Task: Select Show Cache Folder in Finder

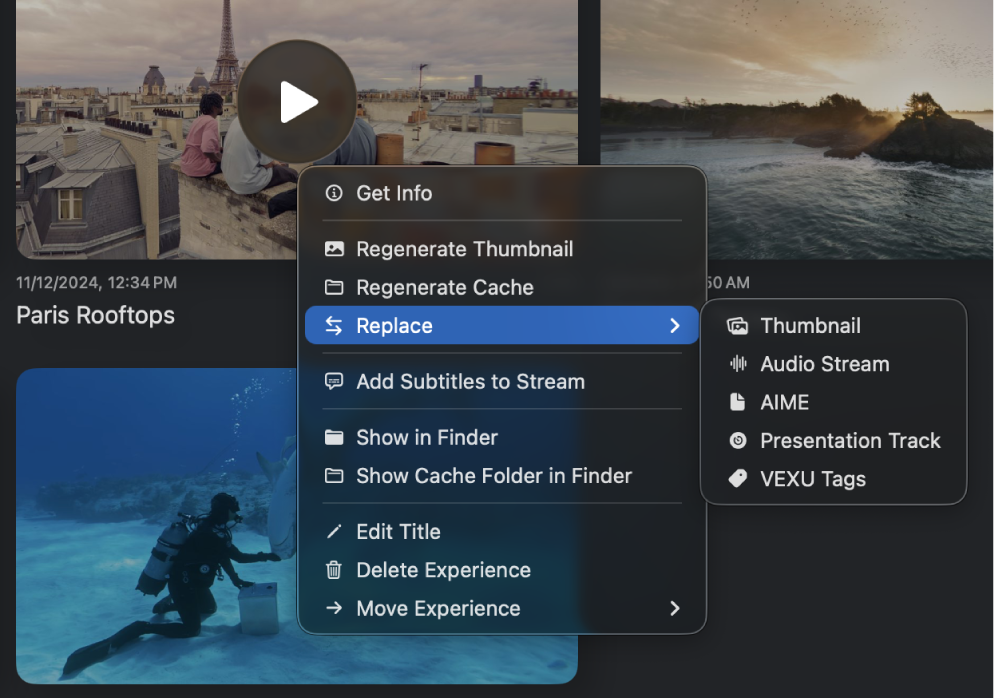Action: tap(493, 476)
